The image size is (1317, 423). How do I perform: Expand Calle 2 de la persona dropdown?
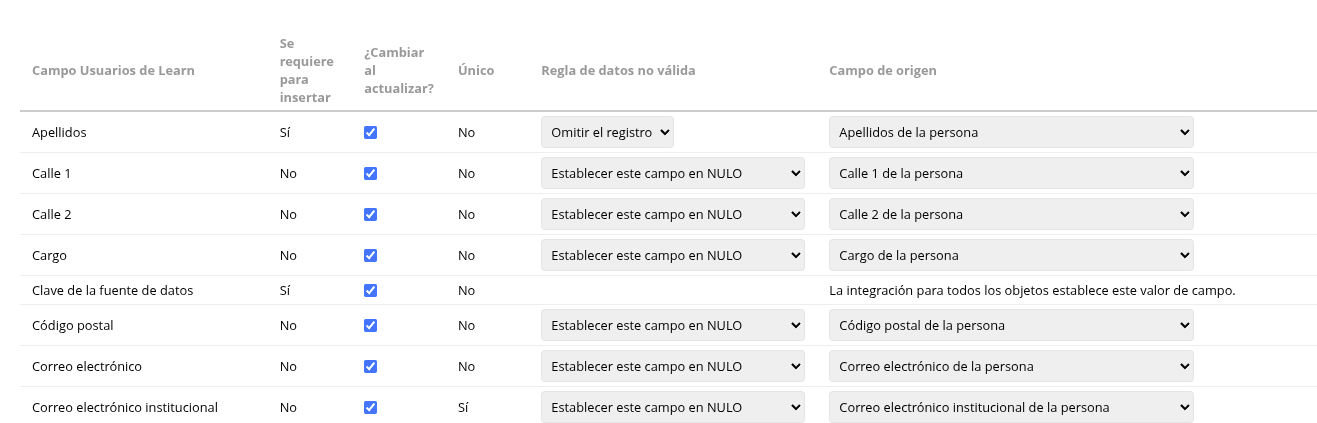pos(1011,214)
